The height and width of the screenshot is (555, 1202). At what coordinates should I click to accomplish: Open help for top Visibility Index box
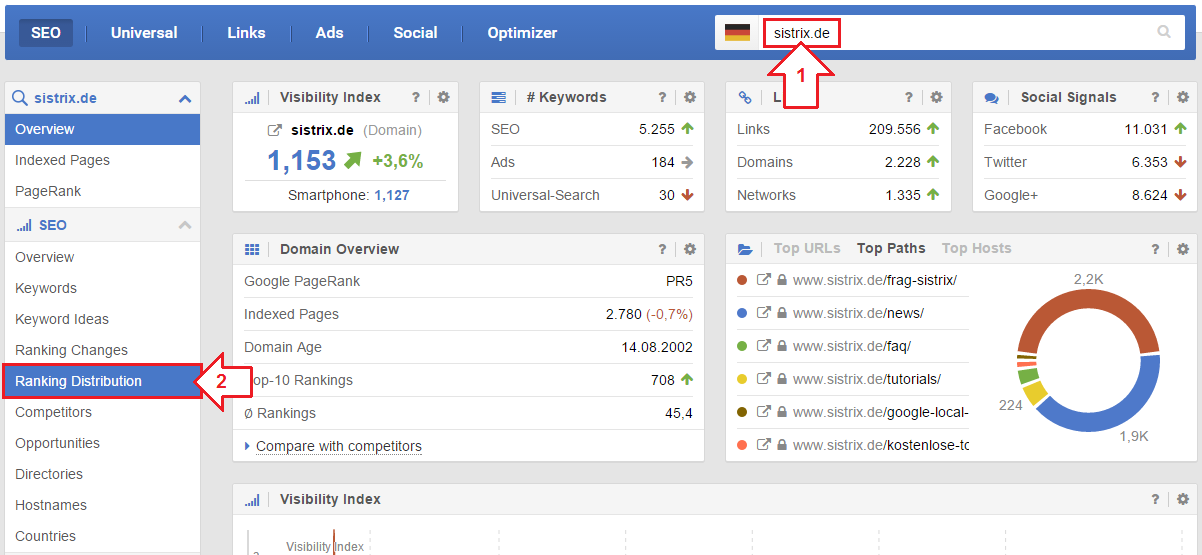pos(416,97)
